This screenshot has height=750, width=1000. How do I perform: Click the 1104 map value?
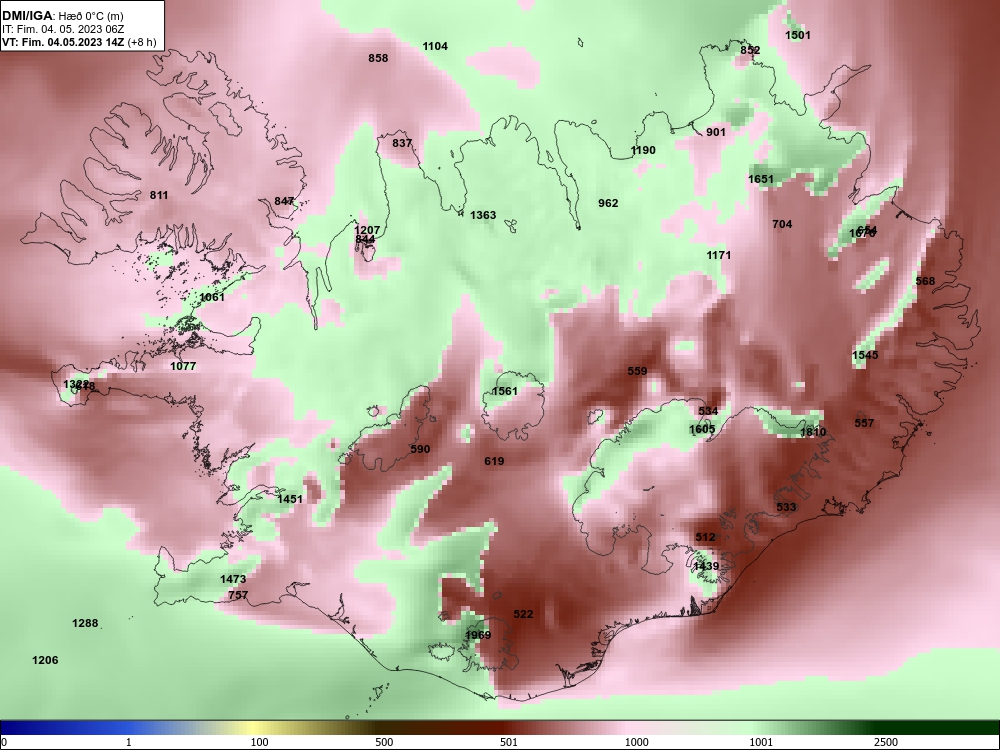[x=435, y=46]
